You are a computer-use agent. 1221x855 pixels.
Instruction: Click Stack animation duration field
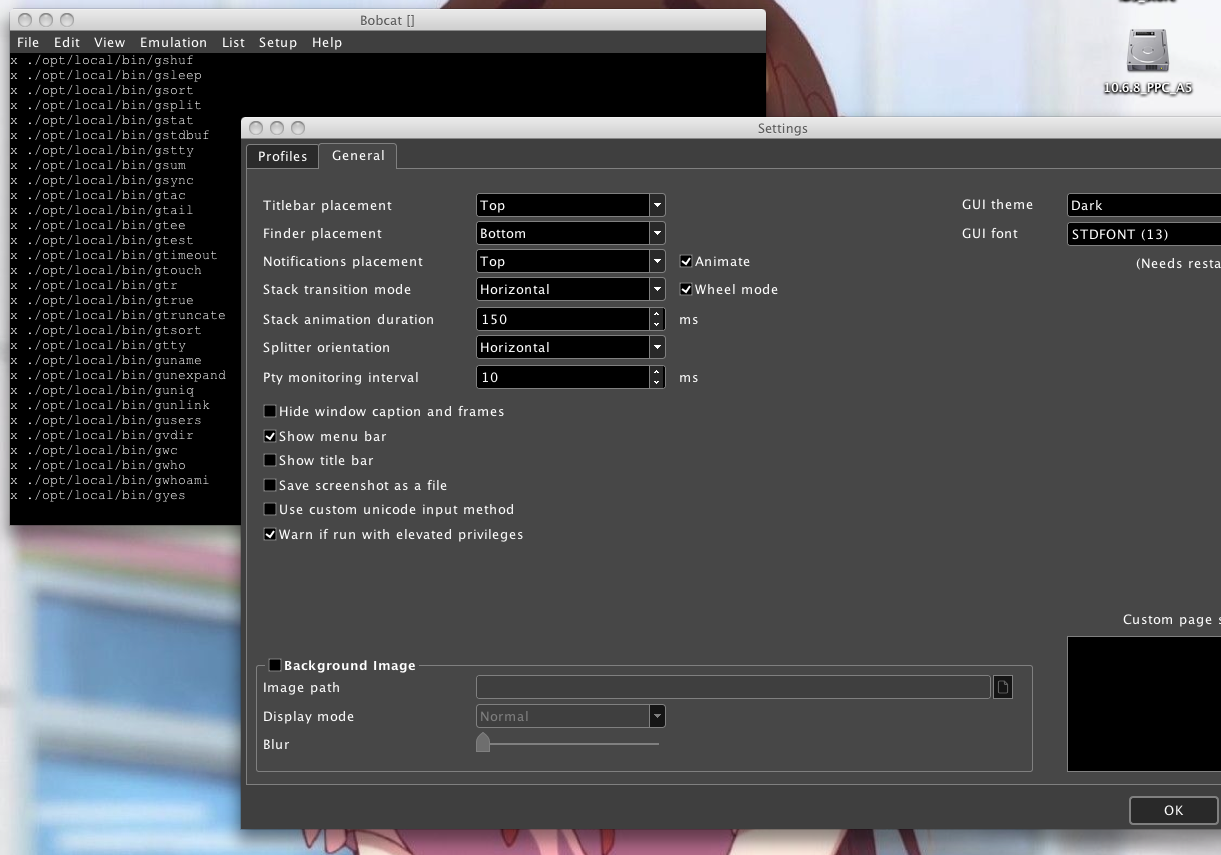coord(563,319)
